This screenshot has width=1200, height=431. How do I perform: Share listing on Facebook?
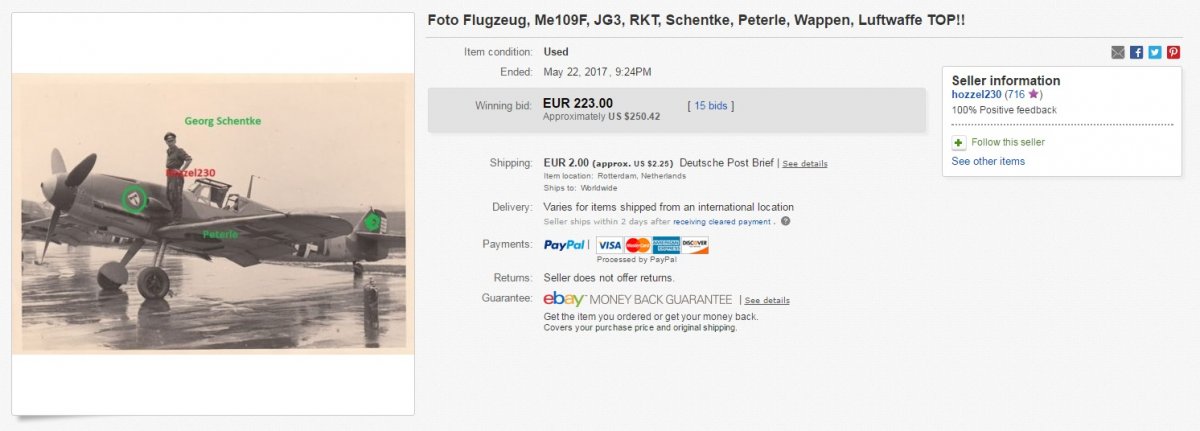click(x=1136, y=53)
